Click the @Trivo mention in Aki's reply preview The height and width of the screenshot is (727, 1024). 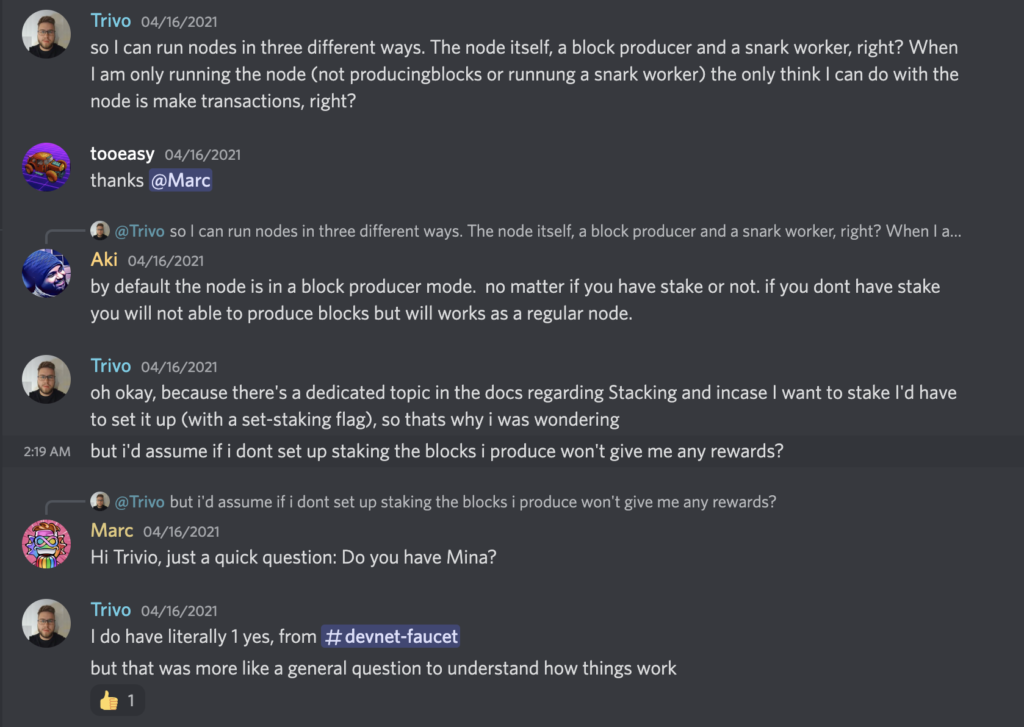pos(140,231)
